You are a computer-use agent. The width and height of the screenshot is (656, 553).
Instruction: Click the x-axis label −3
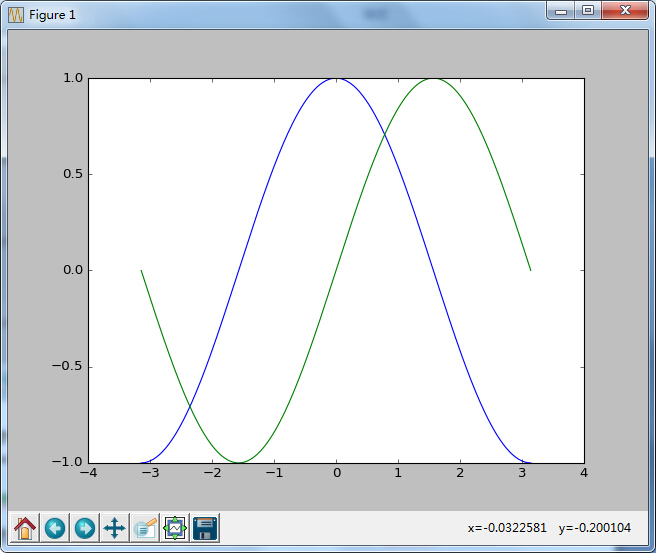click(x=150, y=473)
